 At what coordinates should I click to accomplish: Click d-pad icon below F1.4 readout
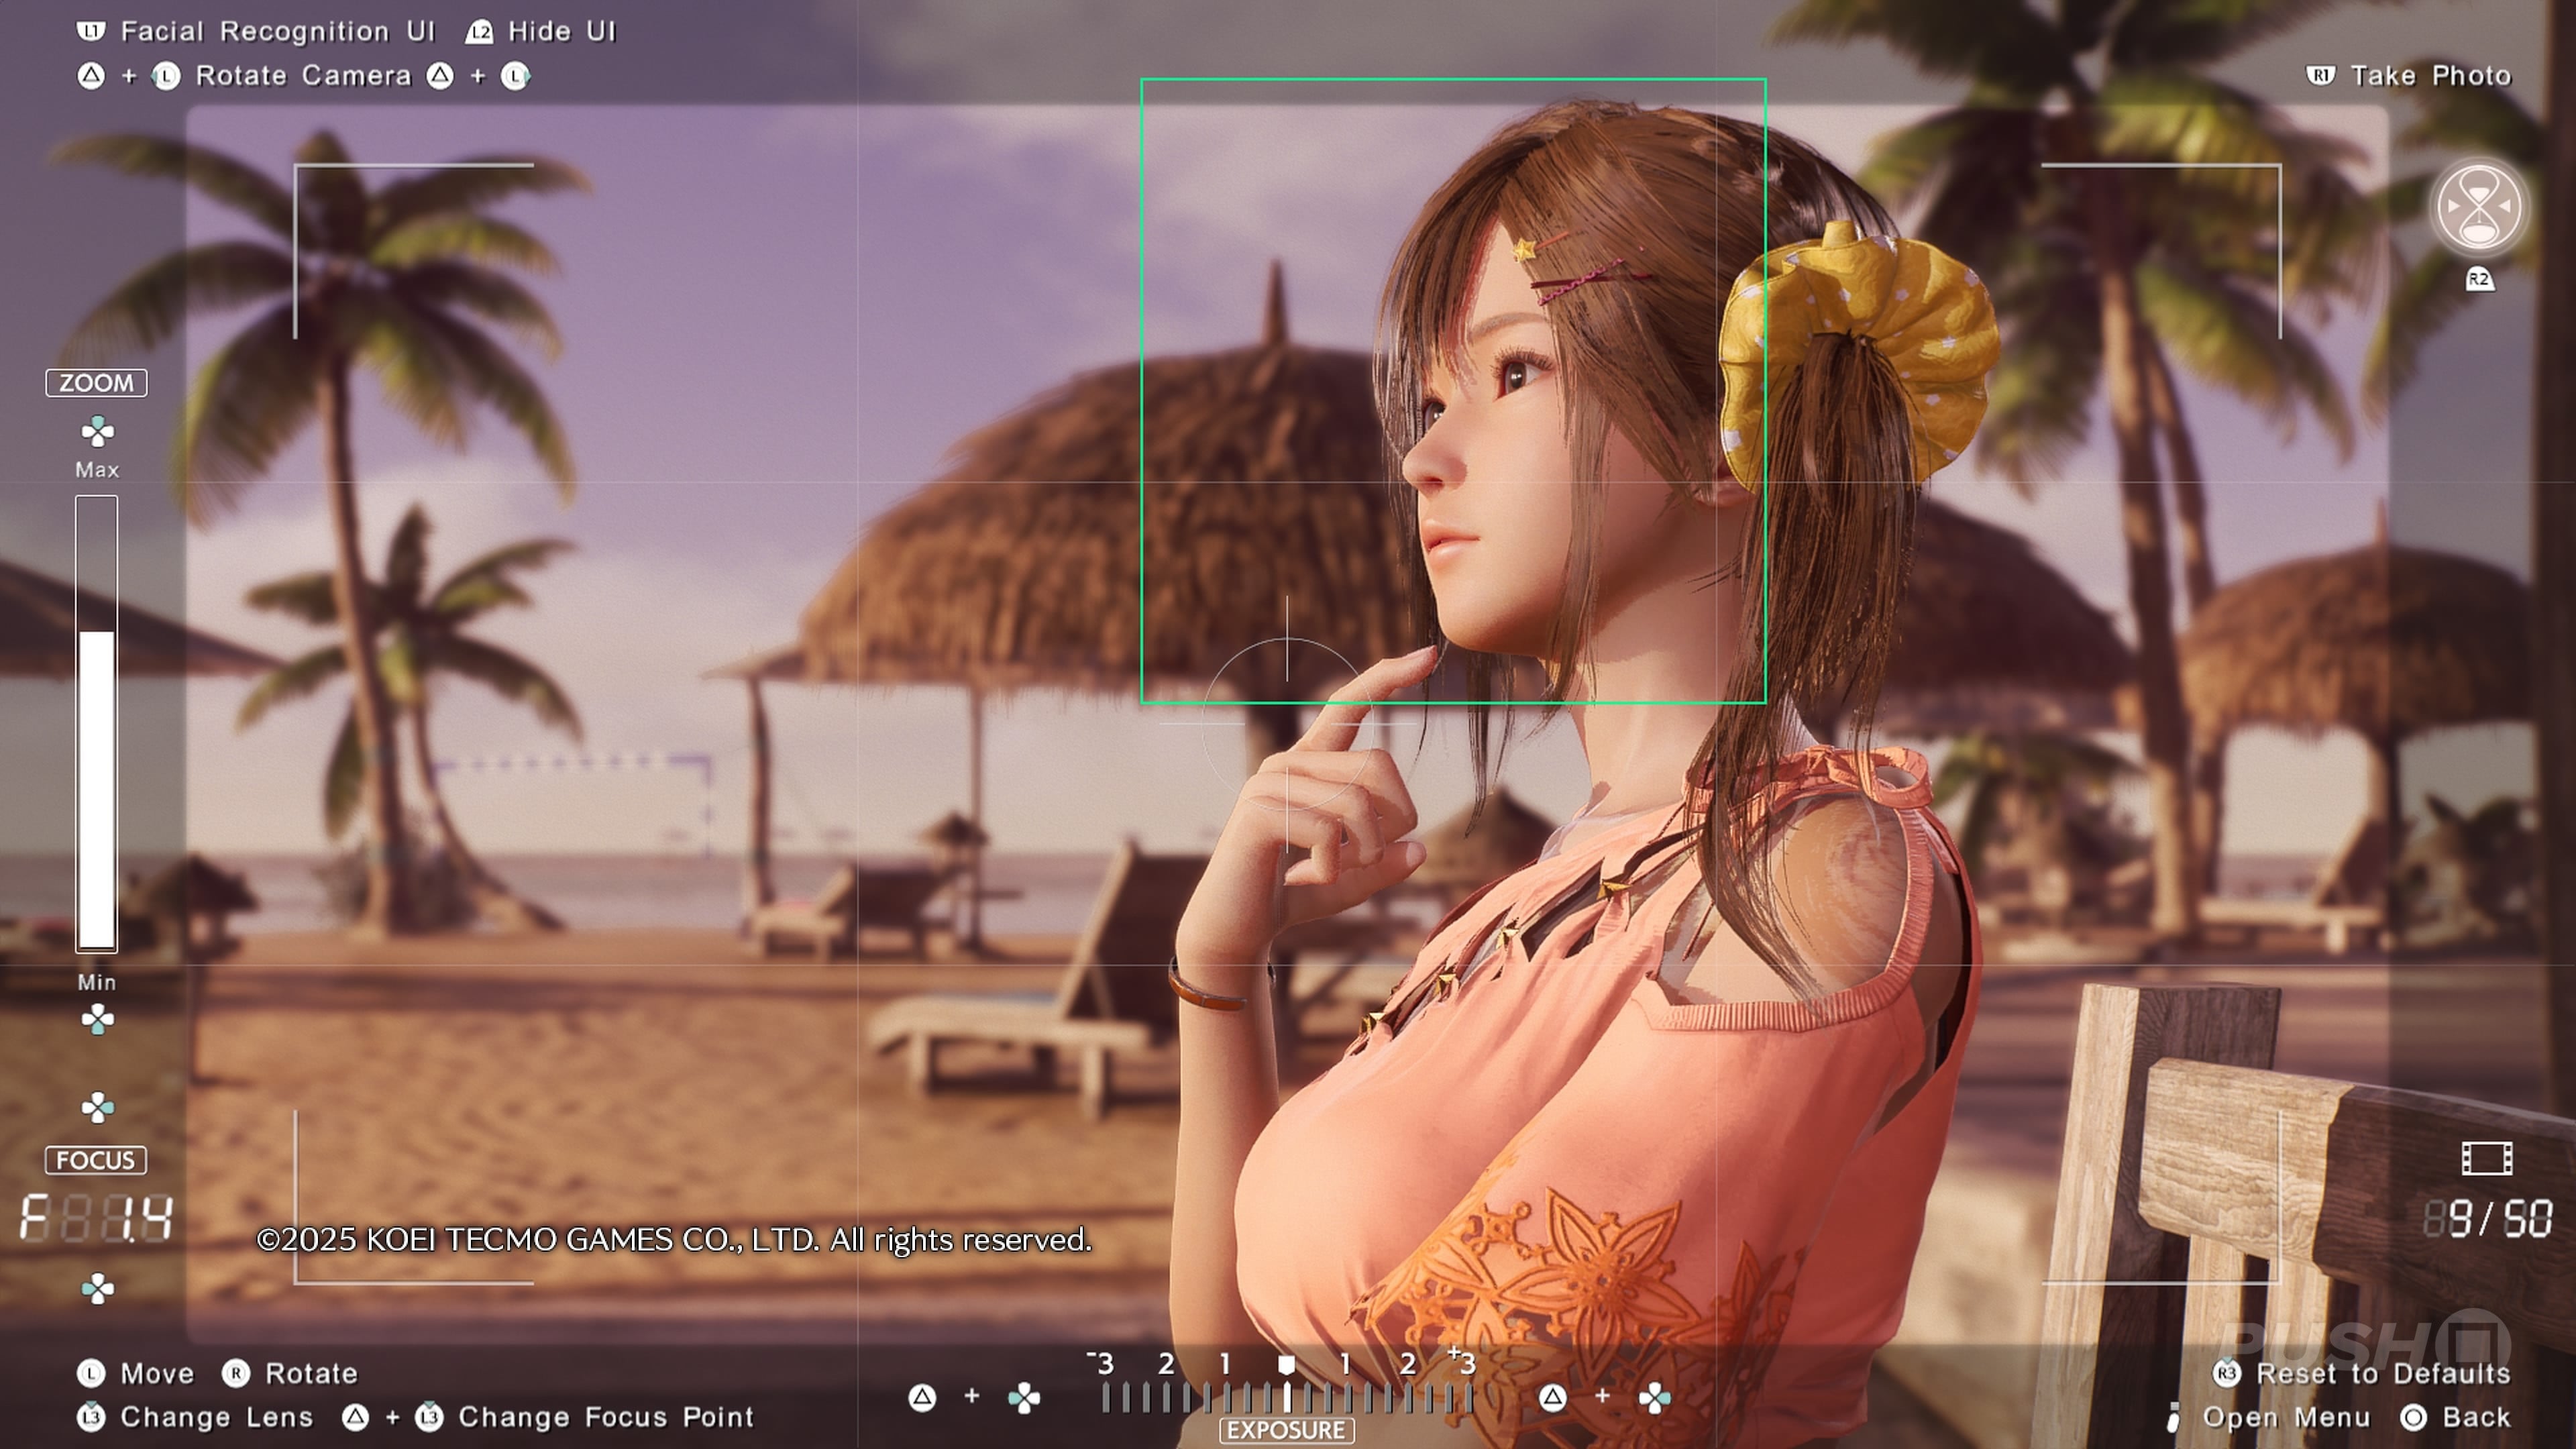97,1288
